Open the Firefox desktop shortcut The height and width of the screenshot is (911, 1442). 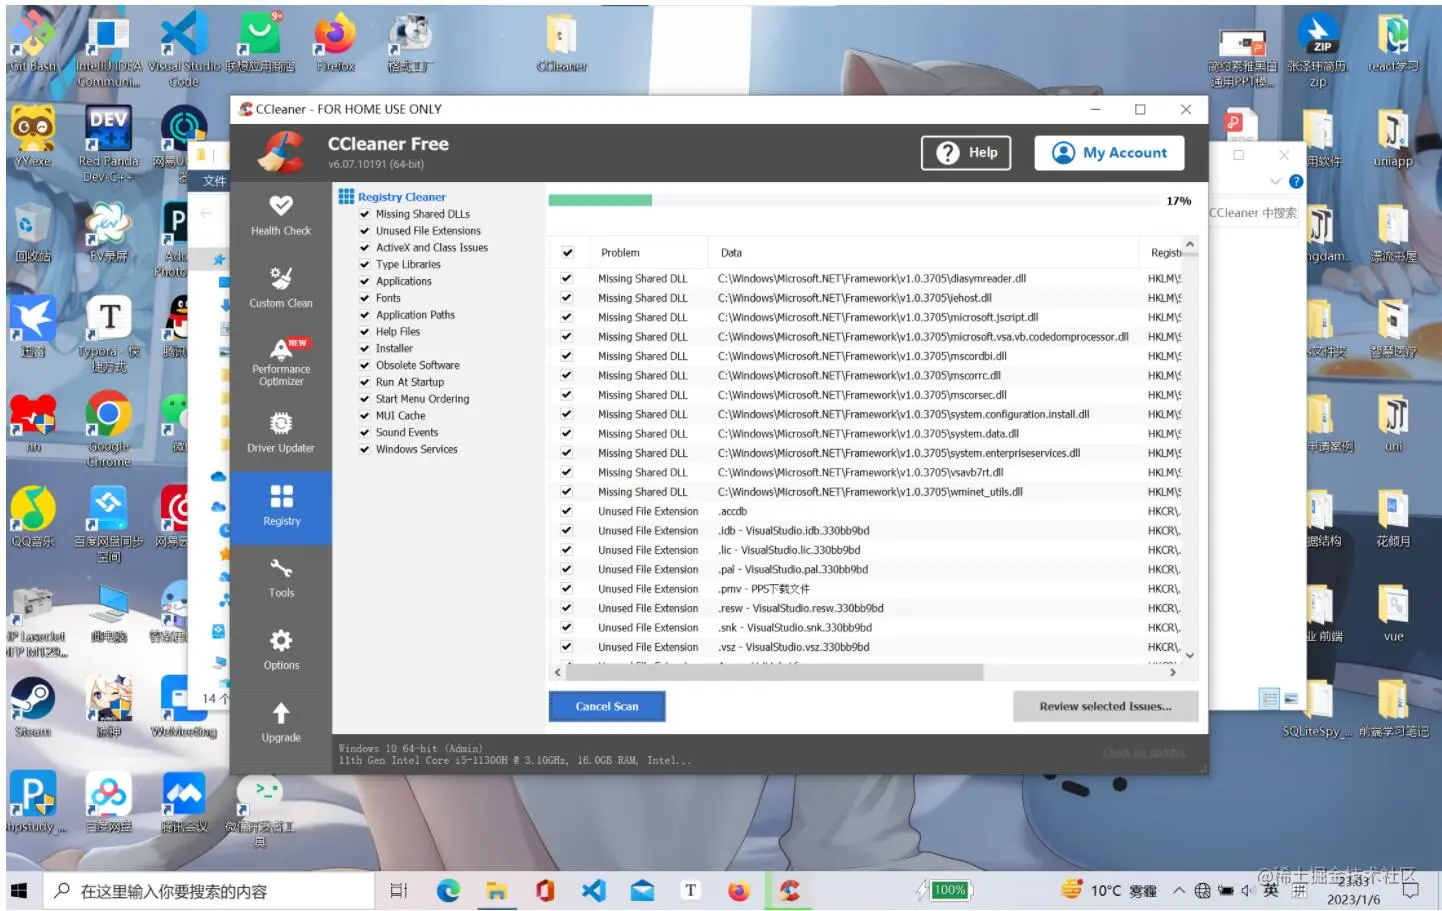335,43
